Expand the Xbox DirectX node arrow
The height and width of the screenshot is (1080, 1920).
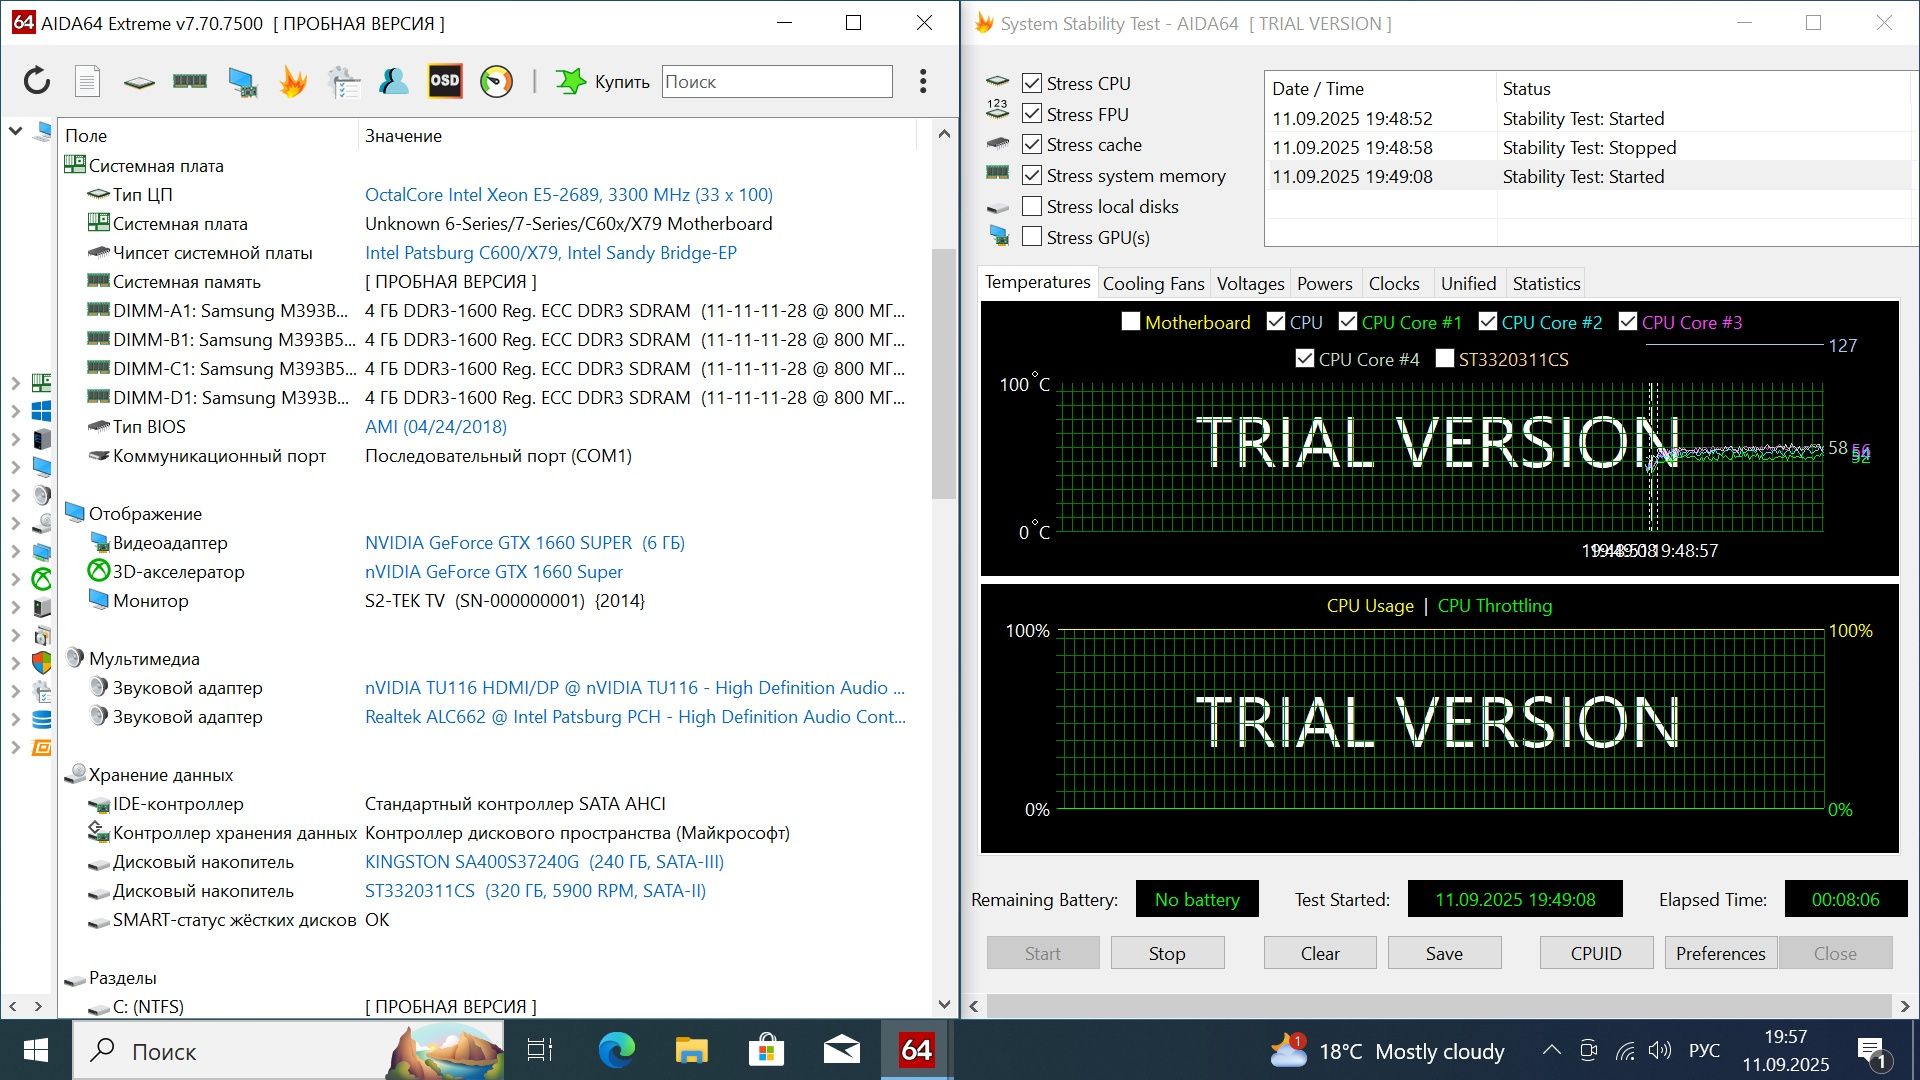[x=15, y=579]
